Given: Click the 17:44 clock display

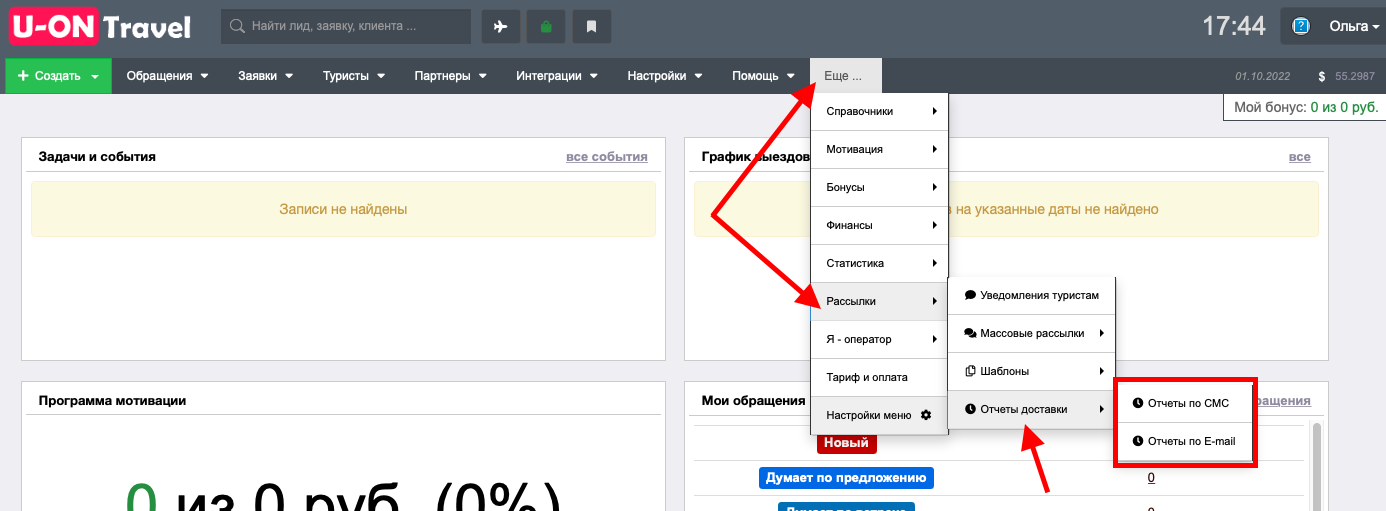Looking at the screenshot, I should click(x=1233, y=27).
